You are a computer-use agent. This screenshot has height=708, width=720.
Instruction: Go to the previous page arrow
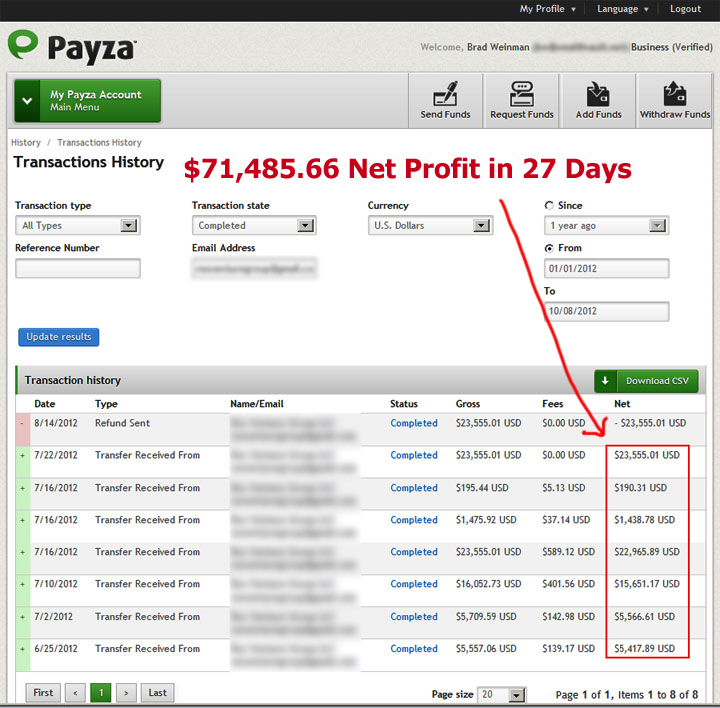pyautogui.click(x=75, y=692)
